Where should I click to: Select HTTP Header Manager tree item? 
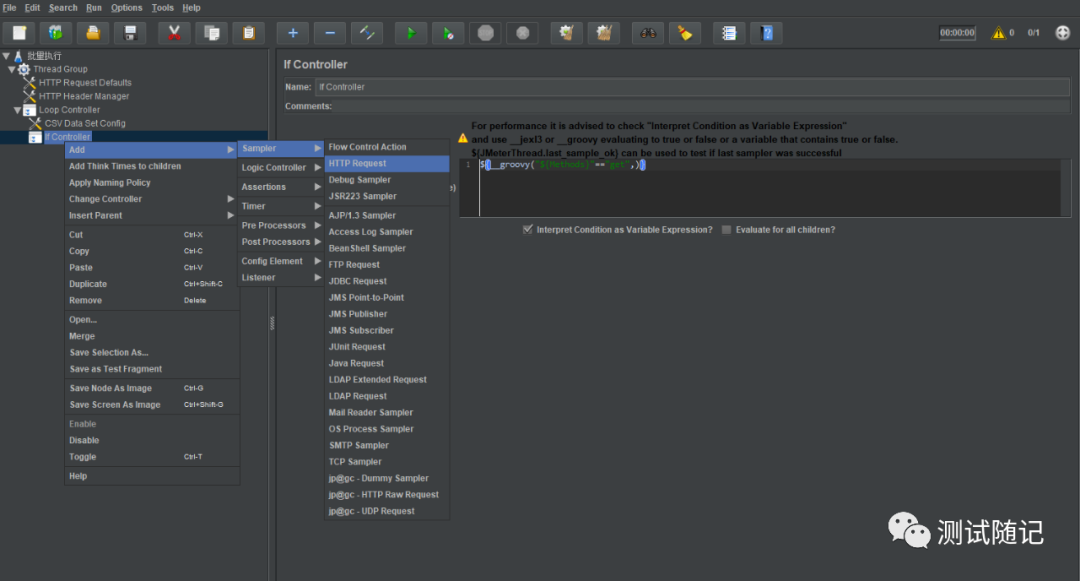coord(83,96)
